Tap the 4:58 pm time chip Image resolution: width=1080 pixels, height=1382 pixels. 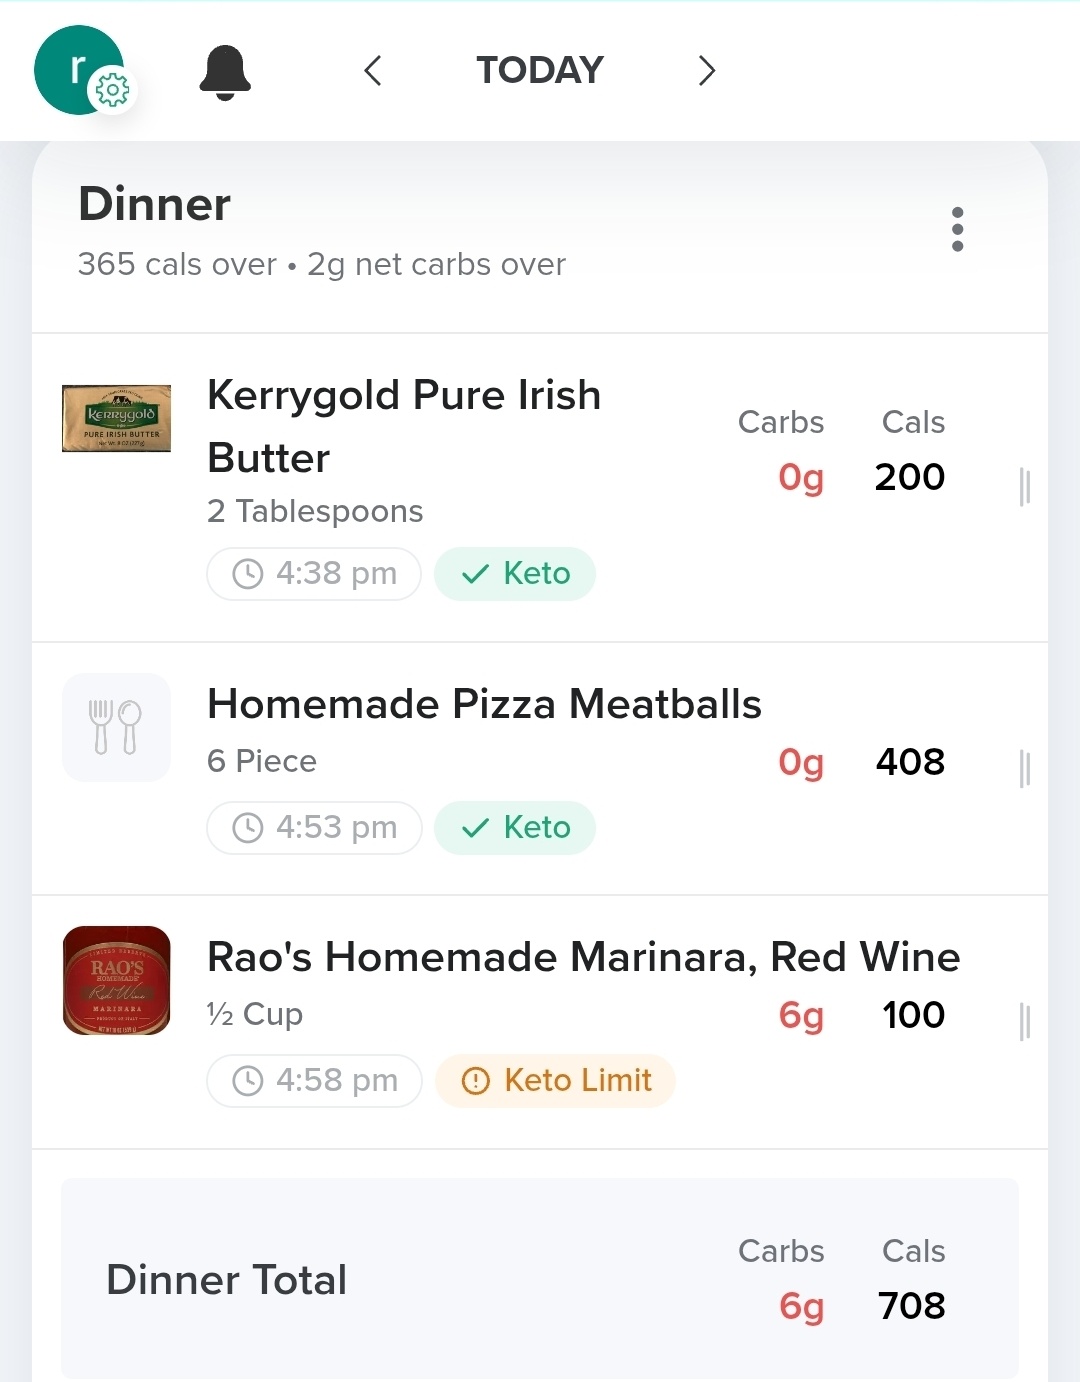click(x=314, y=1081)
